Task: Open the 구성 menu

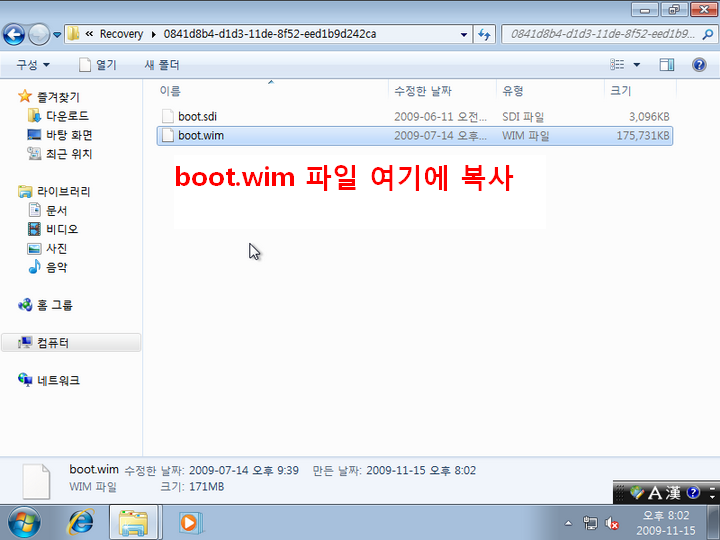Action: tap(33, 65)
